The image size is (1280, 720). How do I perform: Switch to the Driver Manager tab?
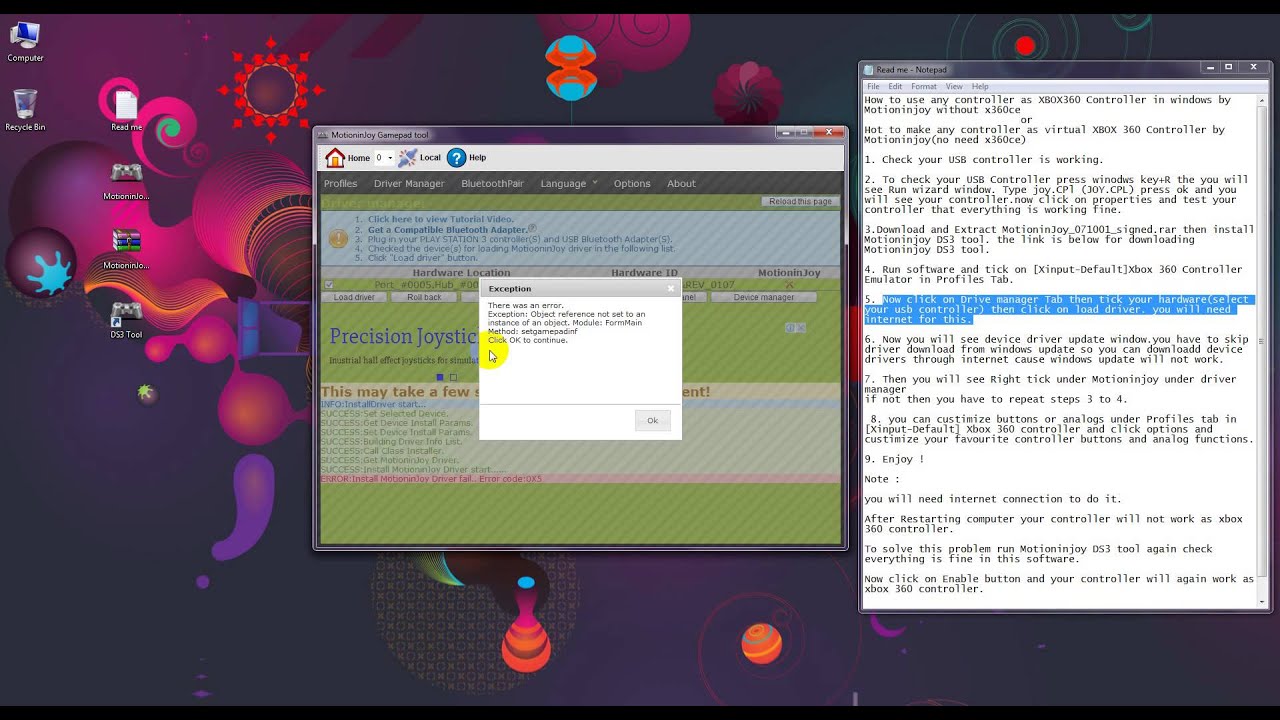pyautogui.click(x=409, y=184)
